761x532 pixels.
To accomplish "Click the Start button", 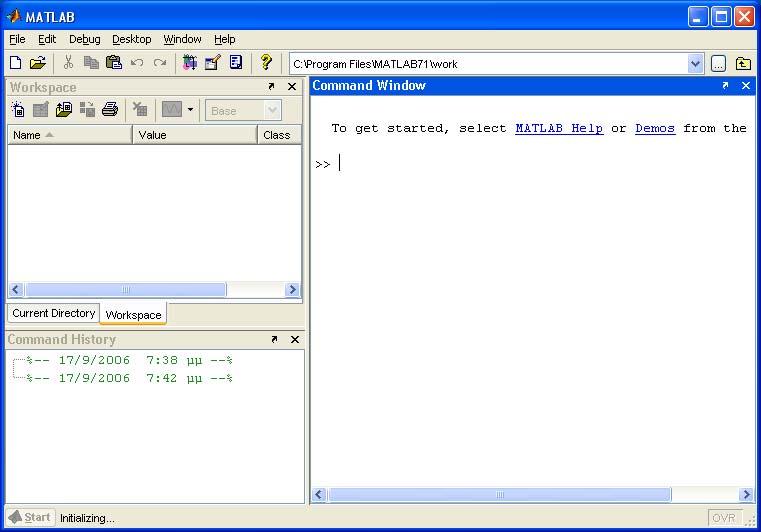I will coord(30,517).
